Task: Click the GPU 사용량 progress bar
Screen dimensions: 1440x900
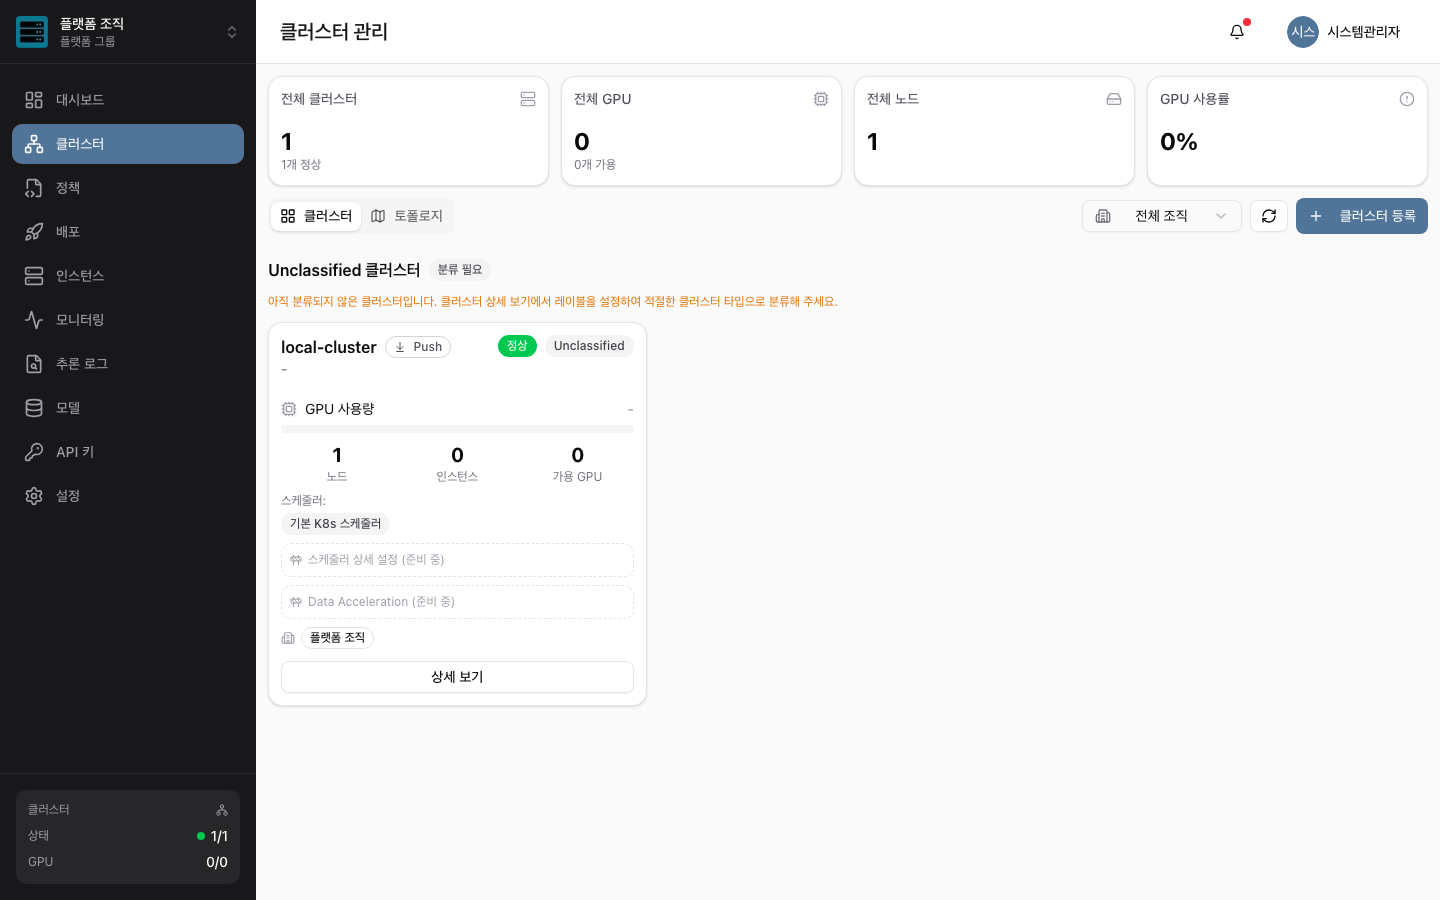Action: click(457, 429)
